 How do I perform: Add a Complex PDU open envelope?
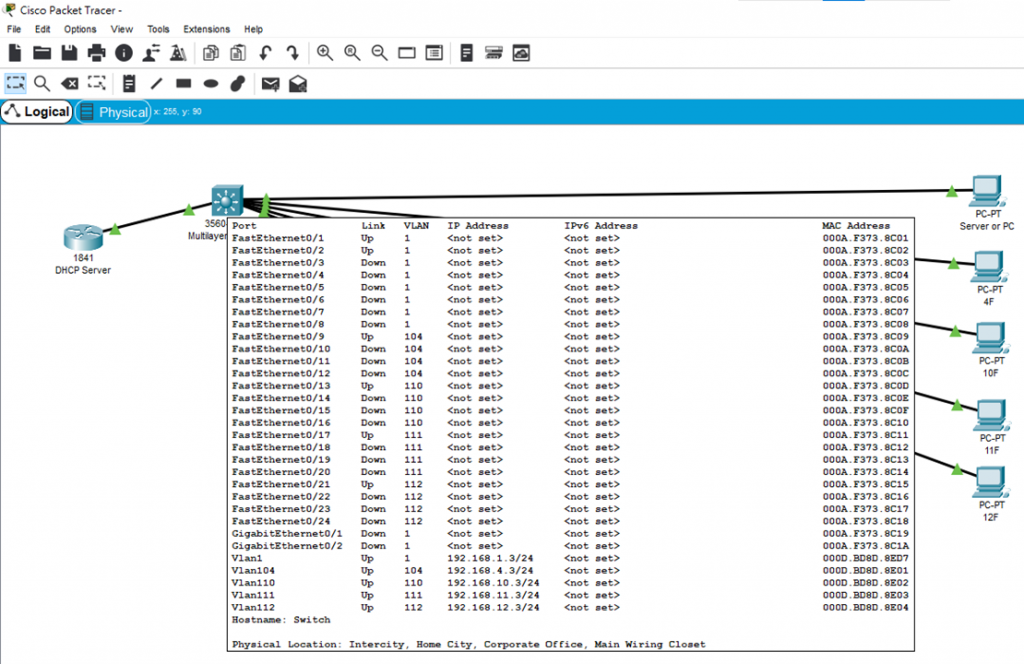click(298, 84)
